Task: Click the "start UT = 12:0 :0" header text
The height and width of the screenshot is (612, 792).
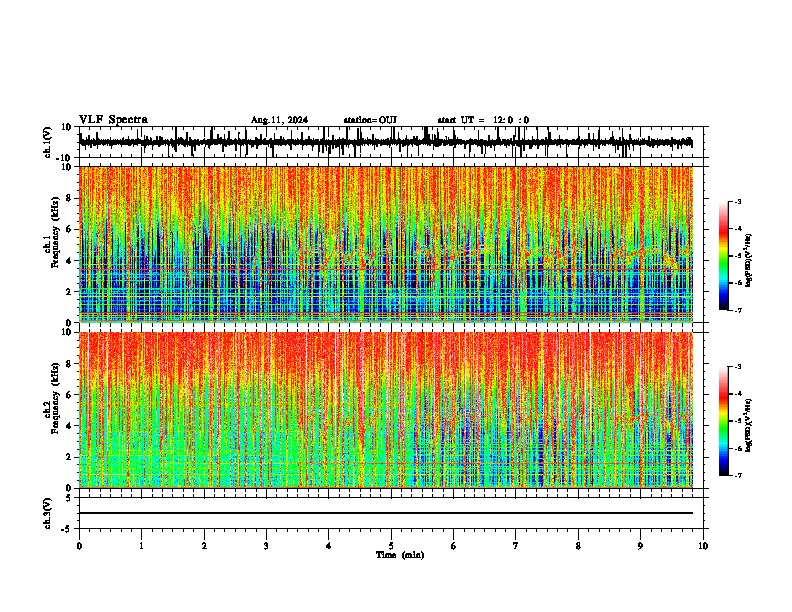Action: point(483,120)
